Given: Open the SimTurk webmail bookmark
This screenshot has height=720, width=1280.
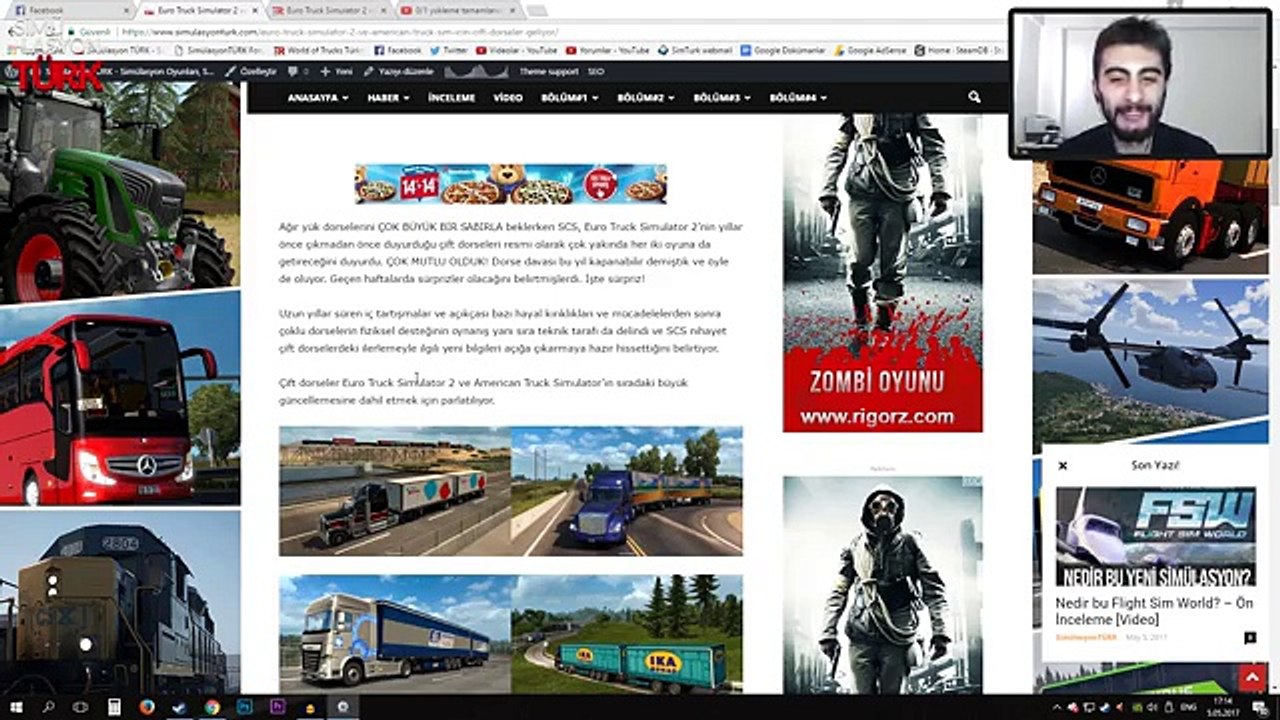Looking at the screenshot, I should click(695, 50).
